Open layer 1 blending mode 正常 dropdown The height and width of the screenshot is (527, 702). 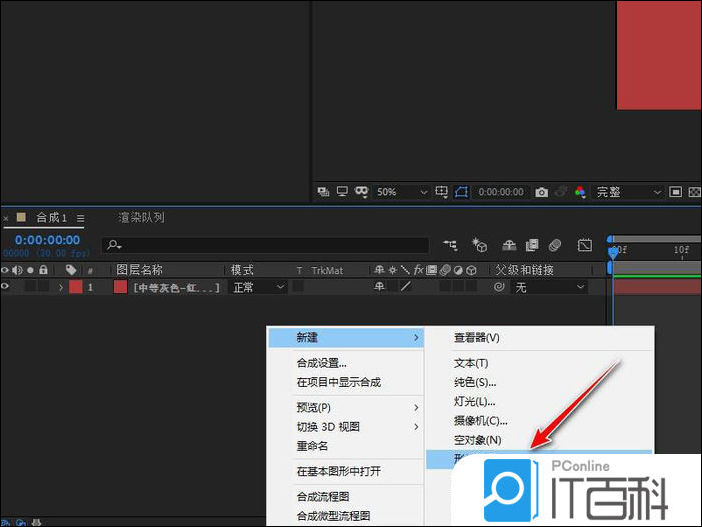(x=258, y=287)
